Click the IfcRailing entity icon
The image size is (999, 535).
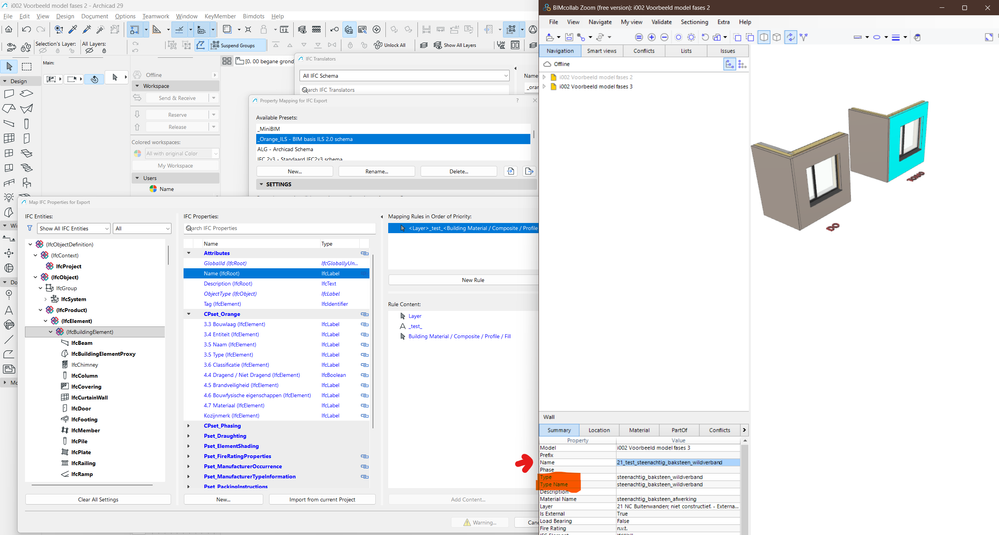click(64, 463)
